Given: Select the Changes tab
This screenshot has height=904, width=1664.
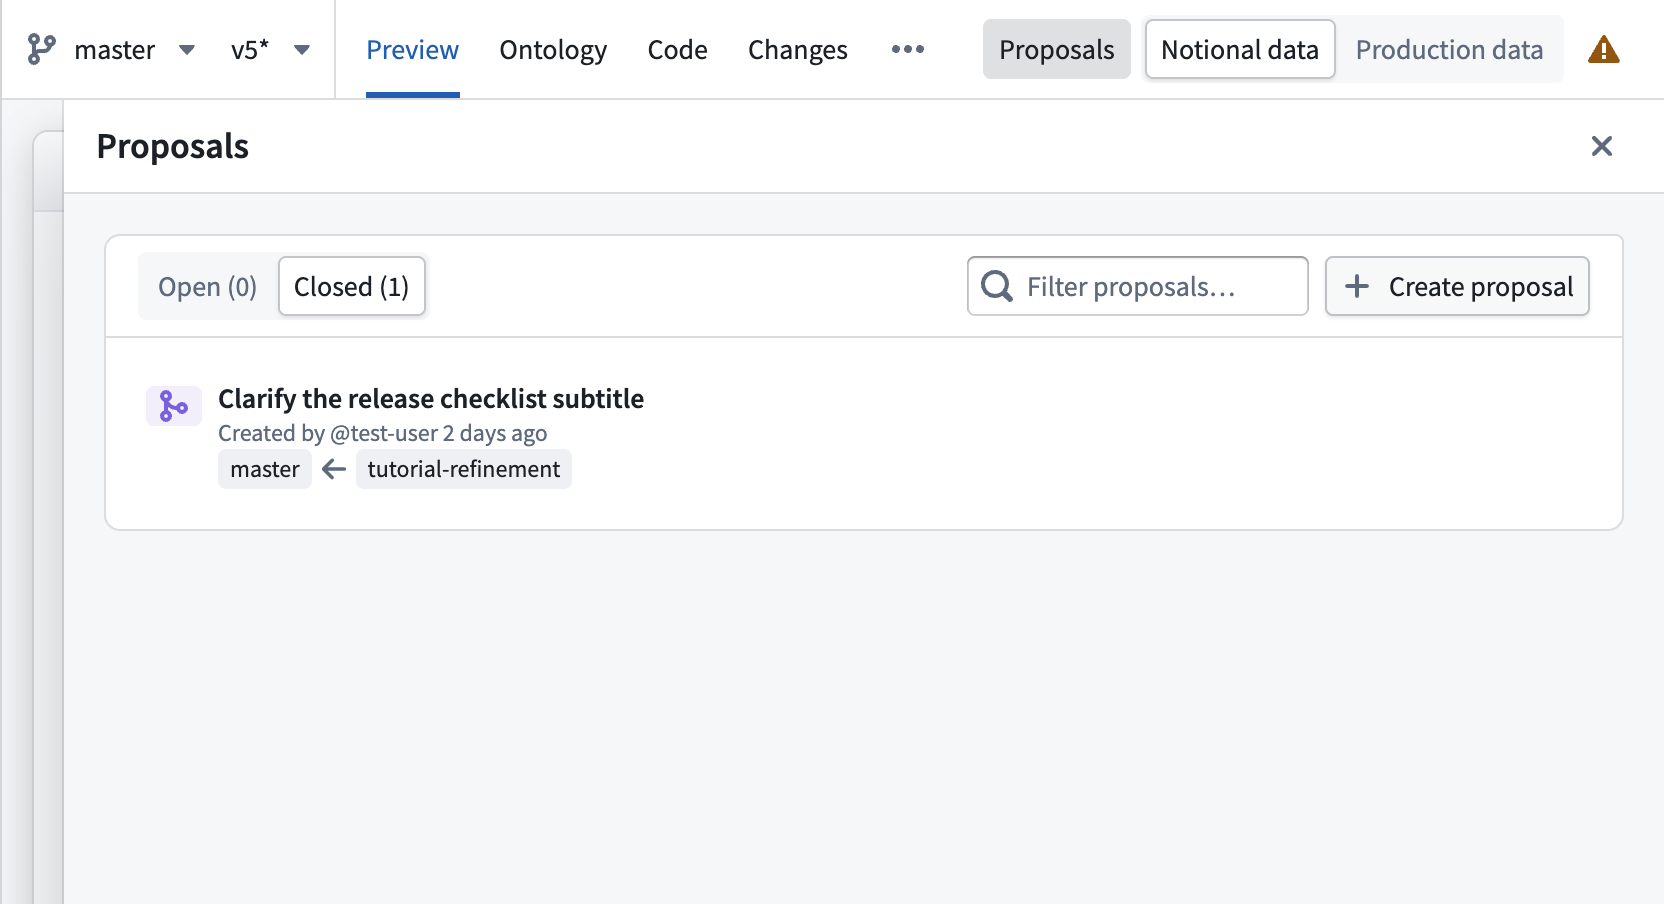Looking at the screenshot, I should pyautogui.click(x=797, y=50).
